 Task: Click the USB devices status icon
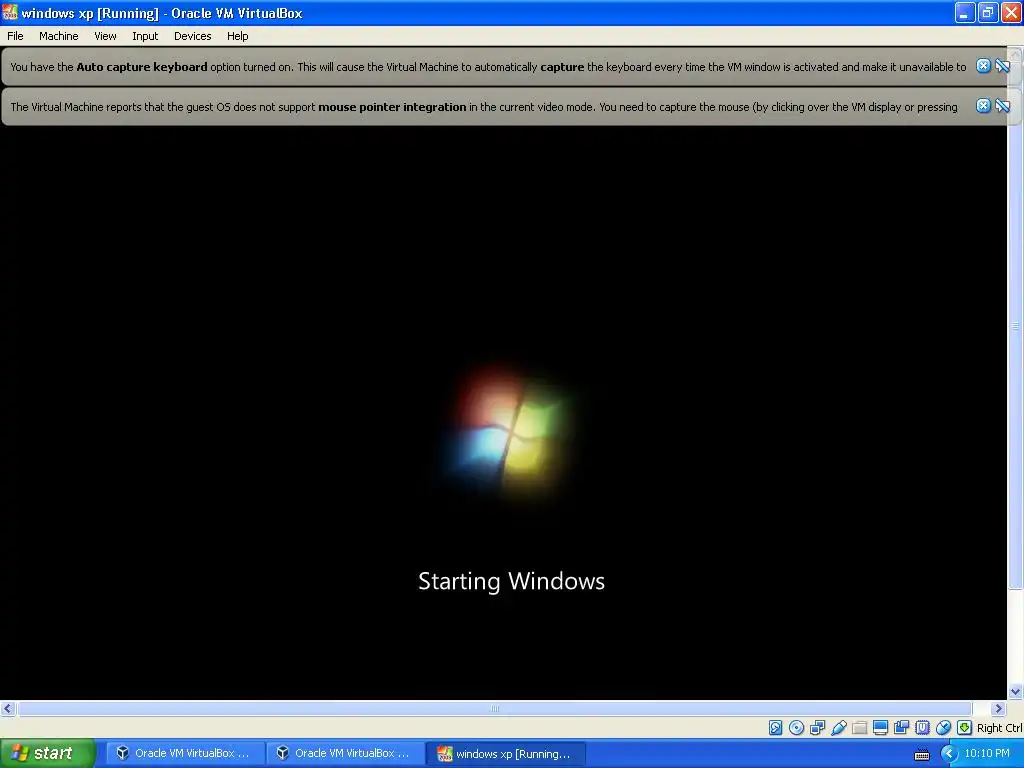(x=839, y=728)
